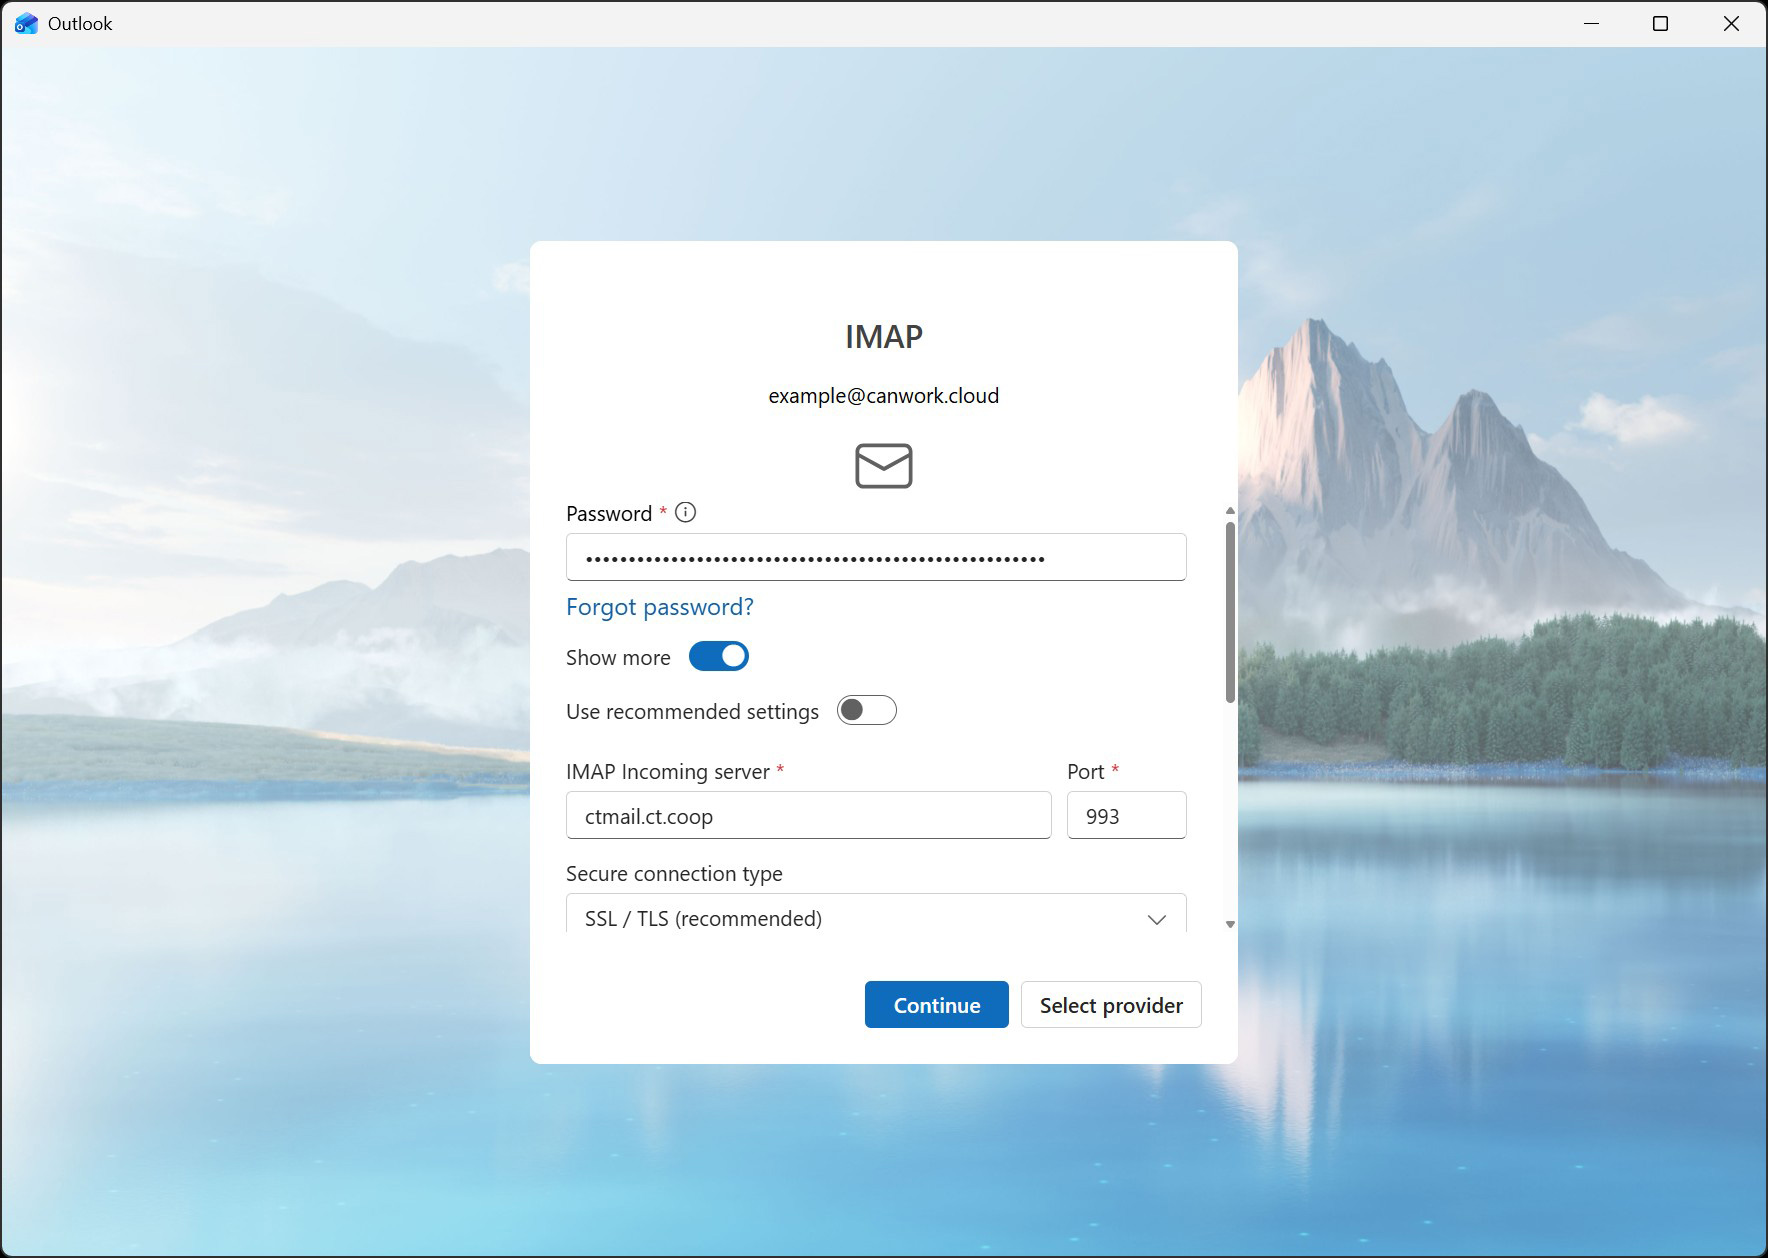Click the scrollbar down arrow in dialog

pos(1230,924)
